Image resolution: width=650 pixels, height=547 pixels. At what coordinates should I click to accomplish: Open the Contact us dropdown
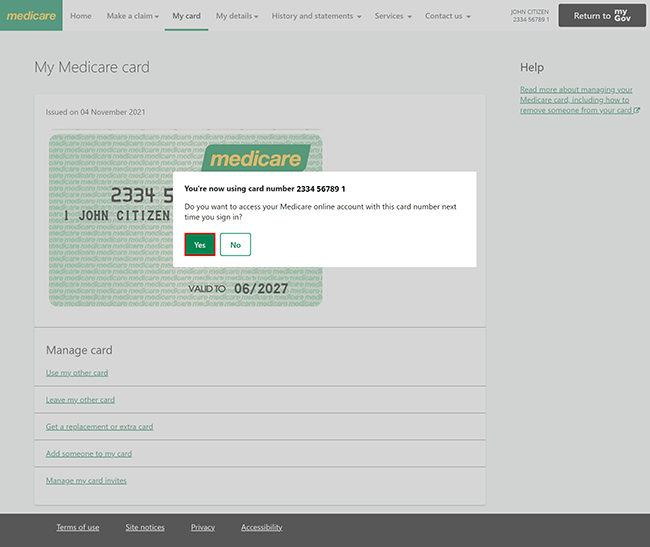(x=447, y=16)
